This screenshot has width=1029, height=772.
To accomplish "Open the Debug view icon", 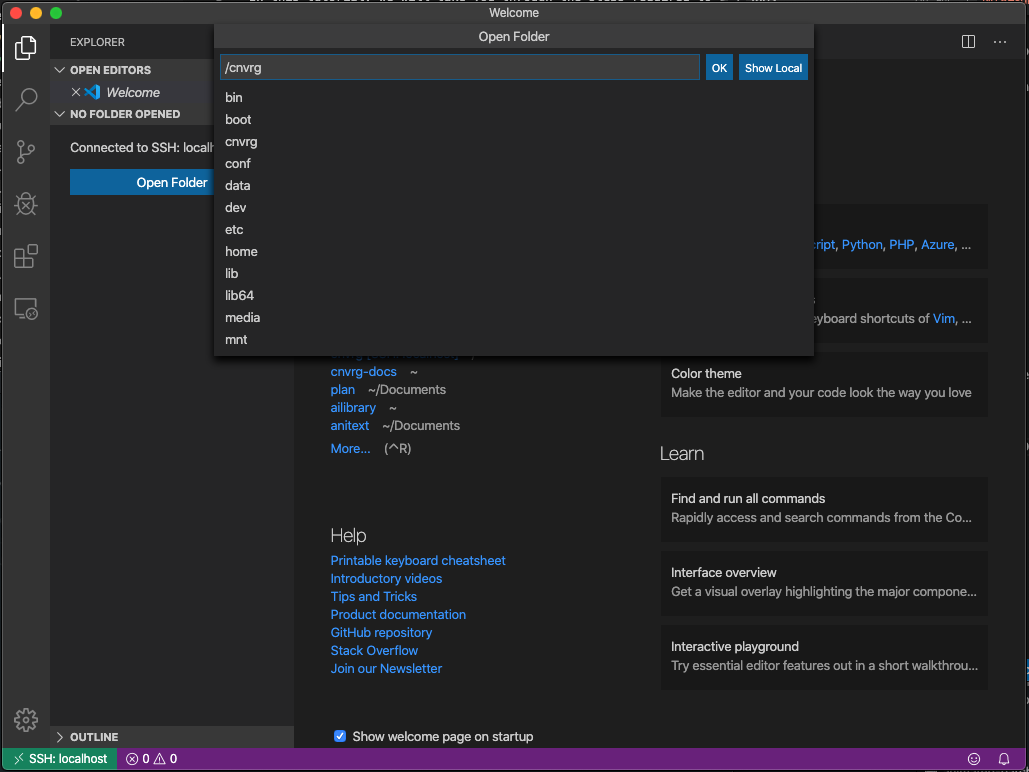I will pyautogui.click(x=26, y=204).
